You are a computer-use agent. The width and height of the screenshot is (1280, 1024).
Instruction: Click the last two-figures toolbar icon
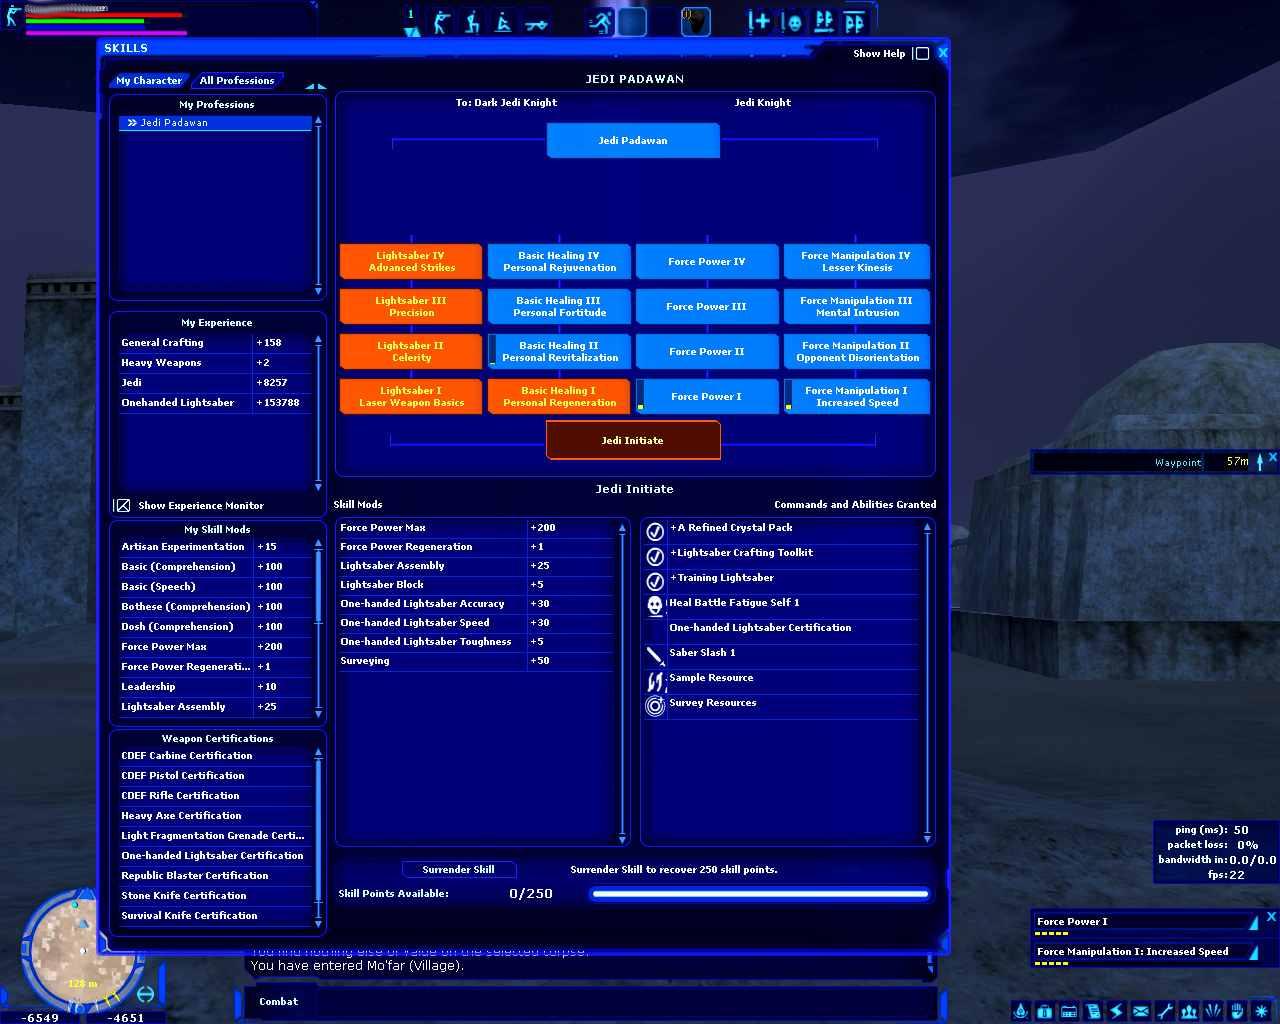coord(855,22)
